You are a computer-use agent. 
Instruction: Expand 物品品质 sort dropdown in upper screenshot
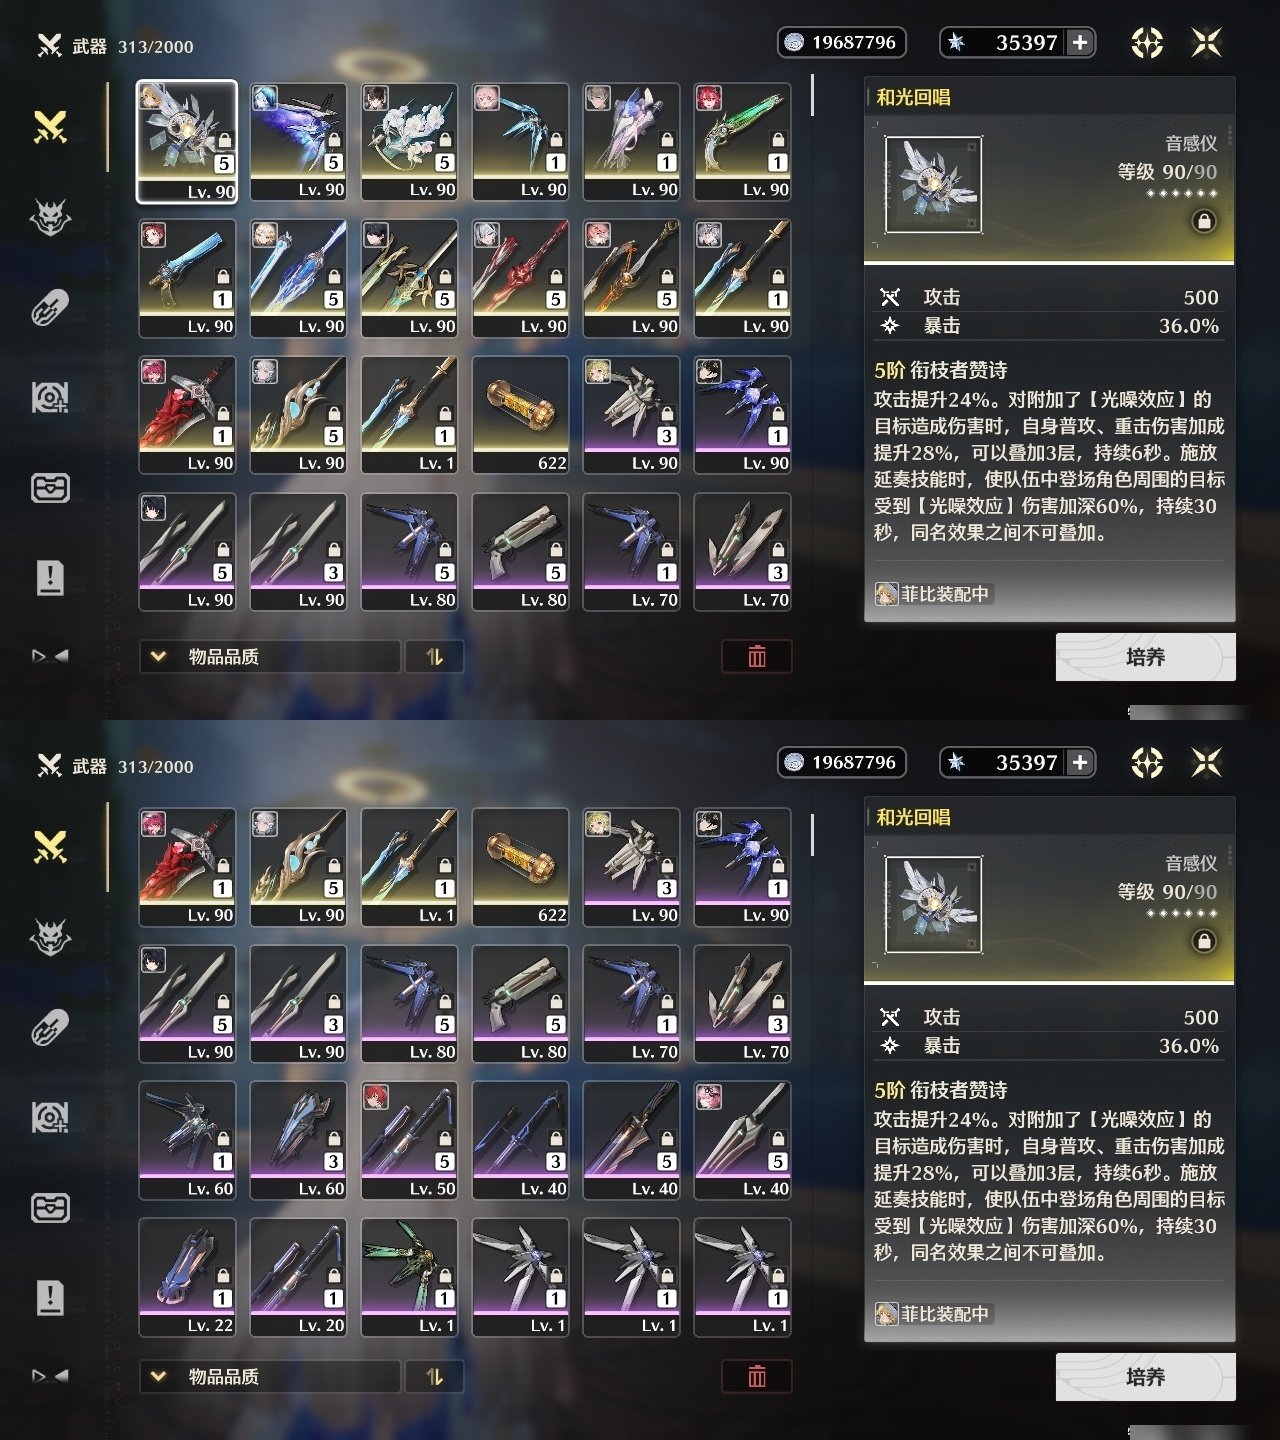point(270,657)
